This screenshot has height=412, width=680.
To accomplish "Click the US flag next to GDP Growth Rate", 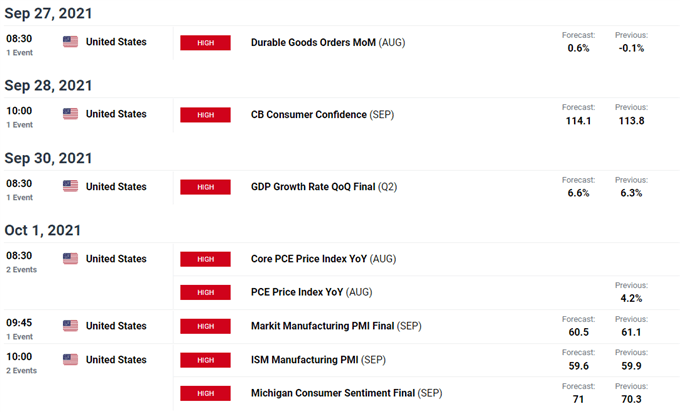I will click(x=70, y=186).
